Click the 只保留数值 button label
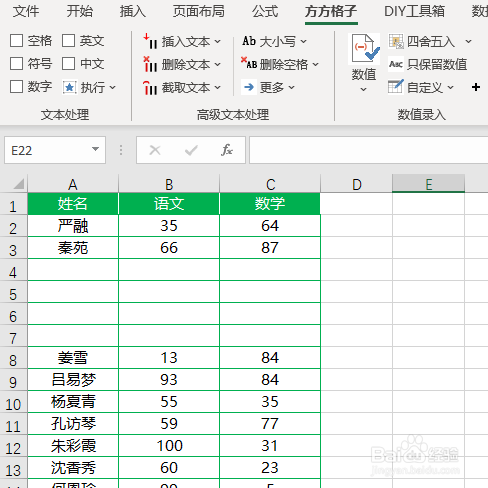488x488 pixels. [437, 64]
